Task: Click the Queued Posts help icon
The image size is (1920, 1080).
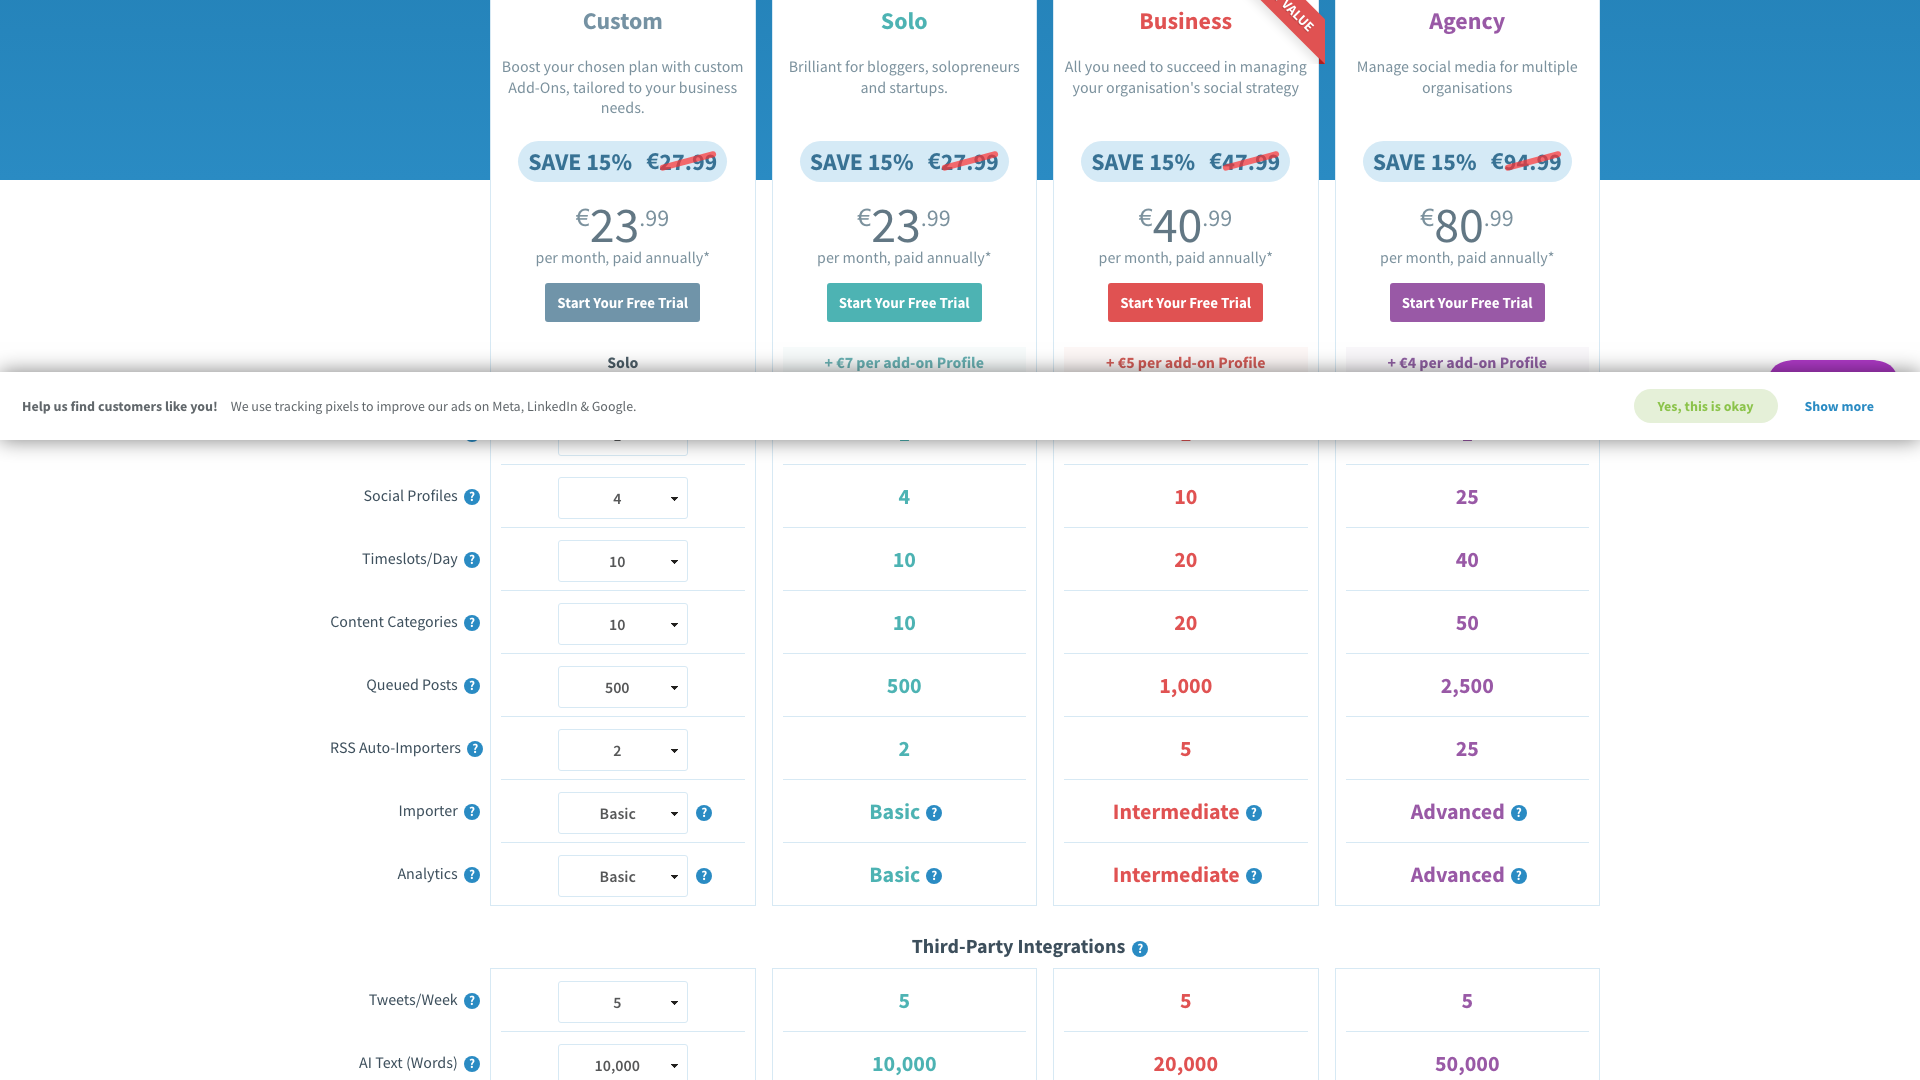Action: 472,686
